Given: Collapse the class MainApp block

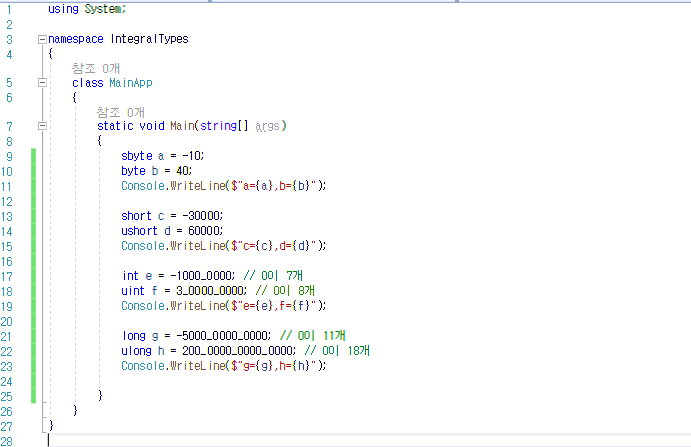Looking at the screenshot, I should [x=42, y=82].
